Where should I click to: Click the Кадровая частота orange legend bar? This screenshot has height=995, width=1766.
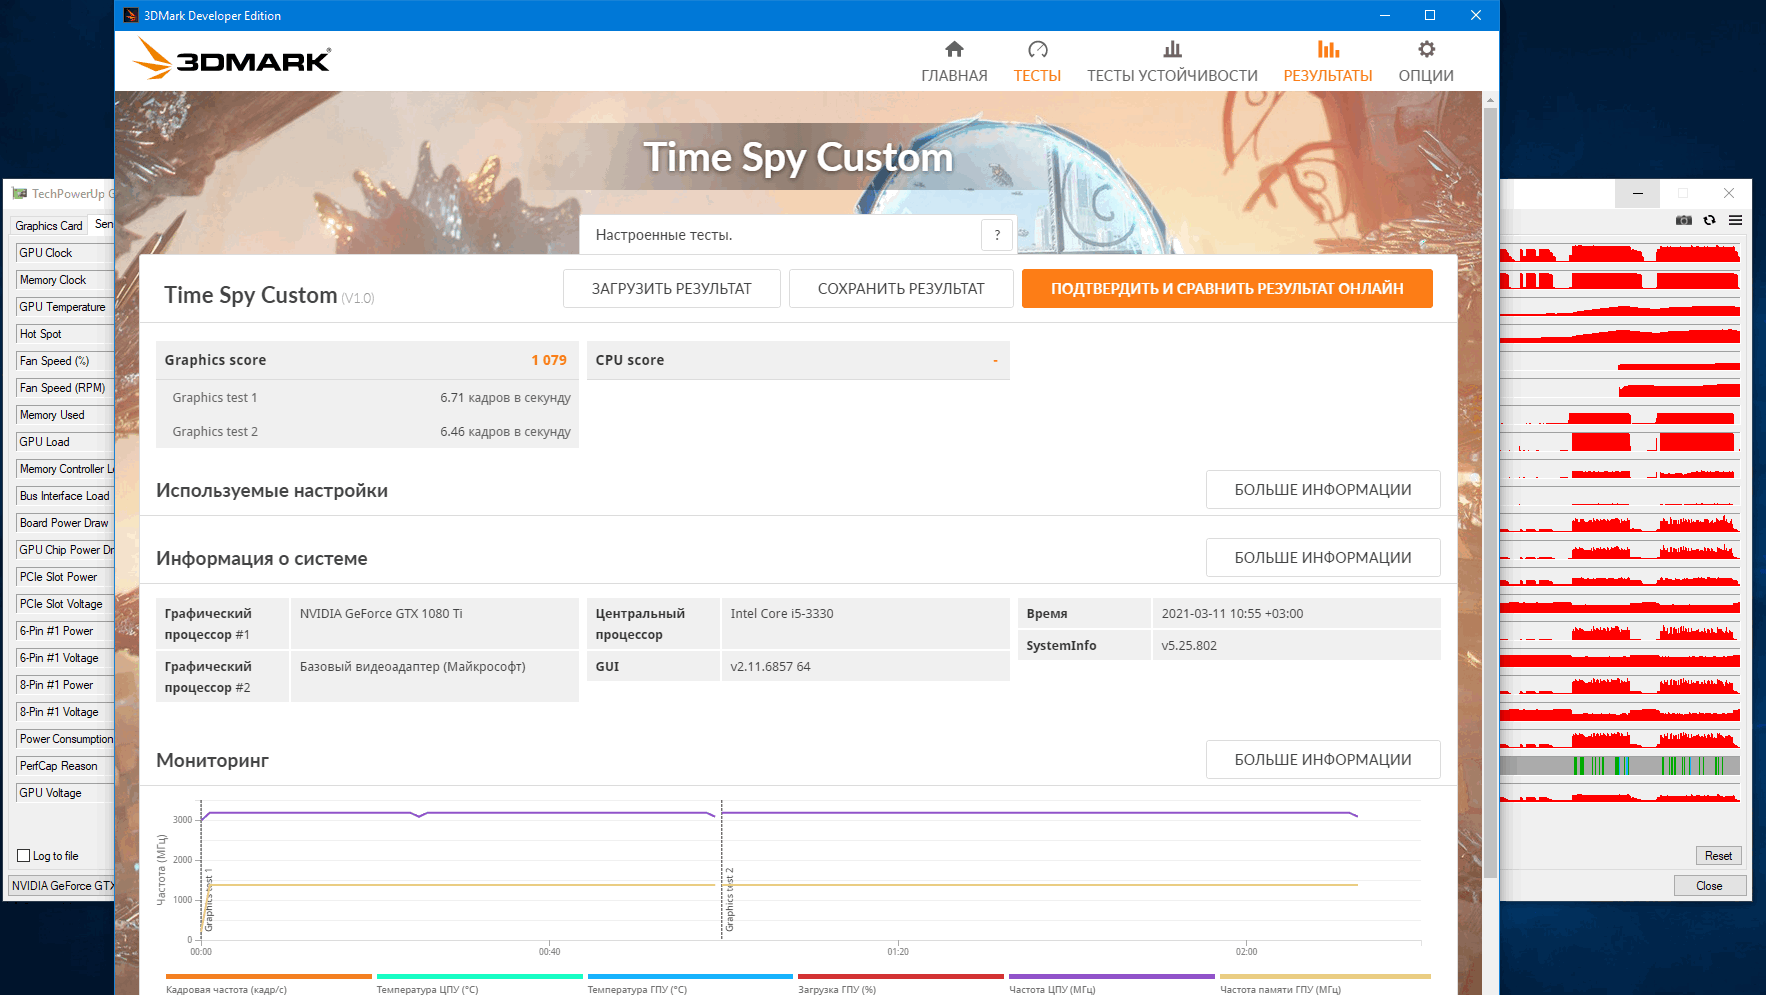click(268, 976)
